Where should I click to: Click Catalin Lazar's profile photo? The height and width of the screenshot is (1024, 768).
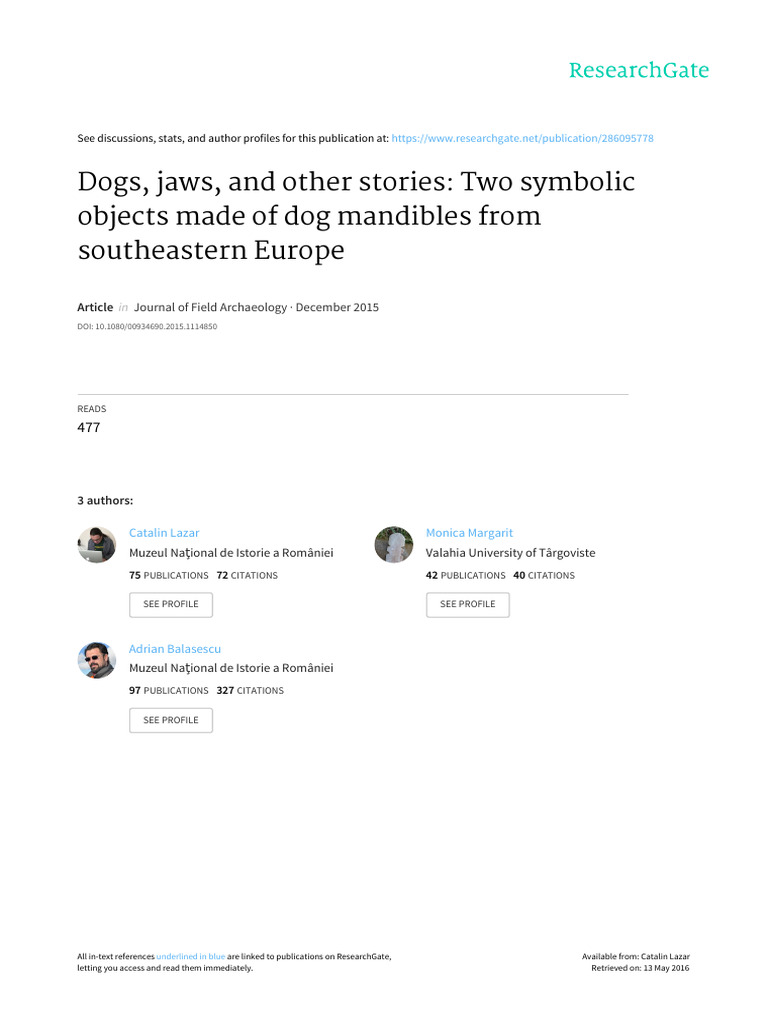pyautogui.click(x=97, y=545)
